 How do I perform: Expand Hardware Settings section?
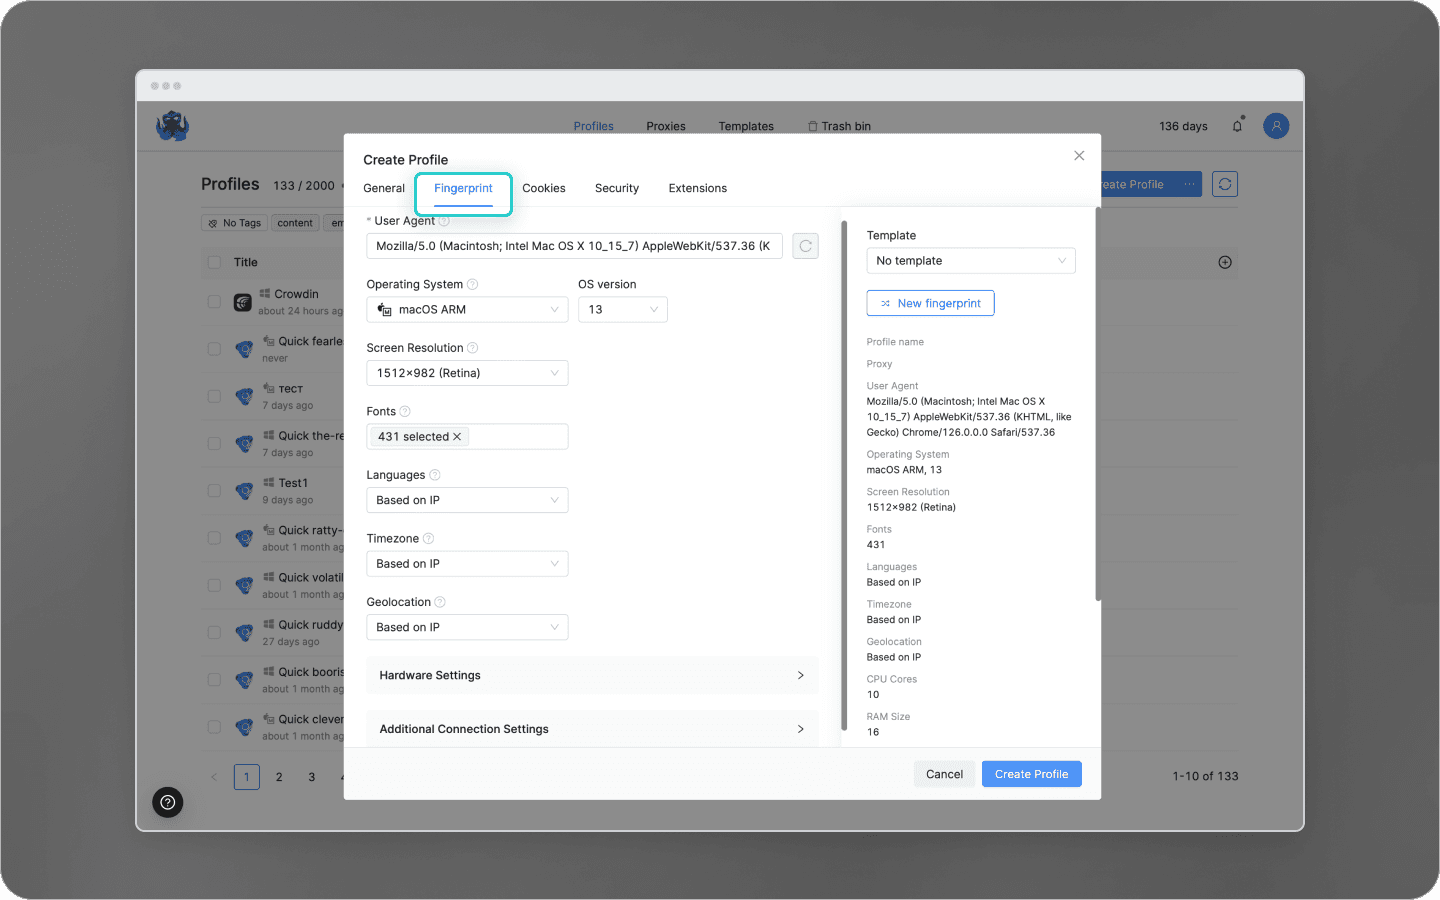click(x=592, y=675)
